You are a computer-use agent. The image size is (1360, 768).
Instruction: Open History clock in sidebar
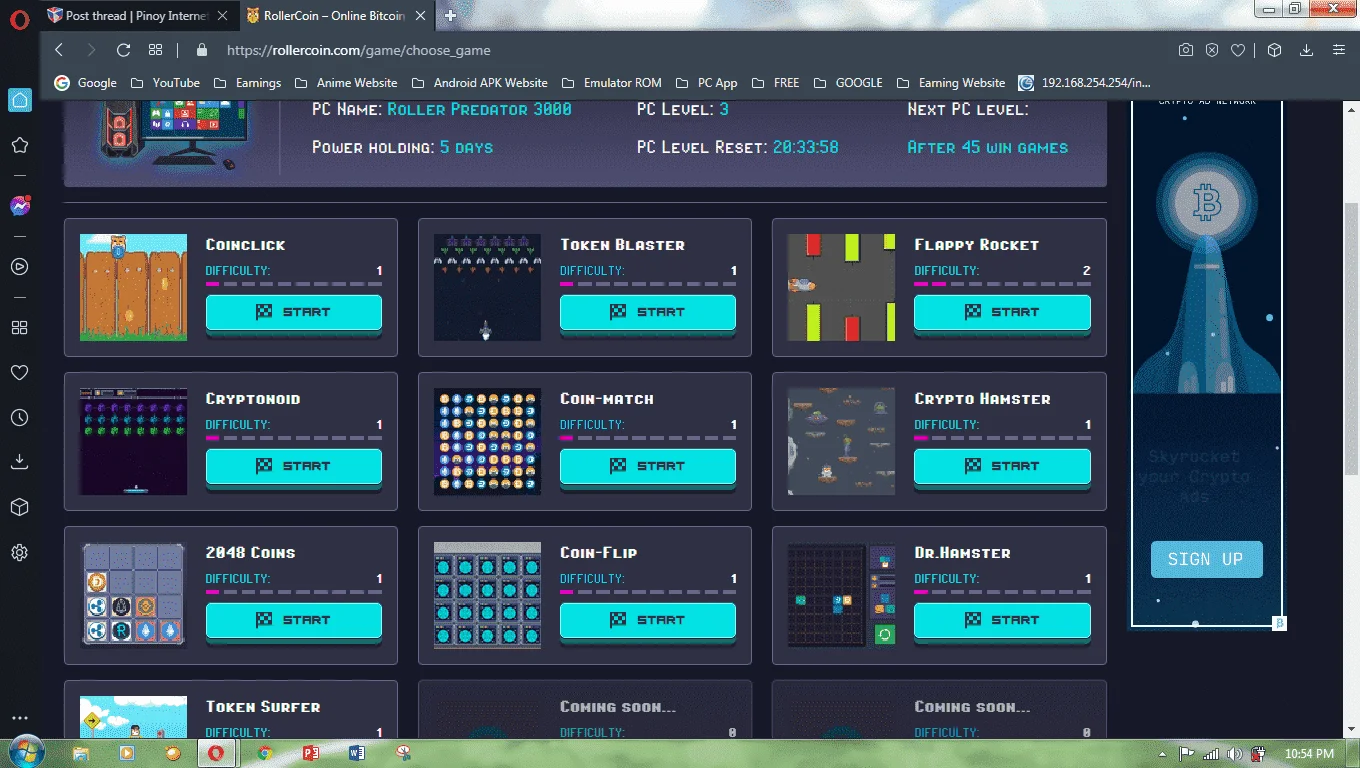tap(19, 418)
